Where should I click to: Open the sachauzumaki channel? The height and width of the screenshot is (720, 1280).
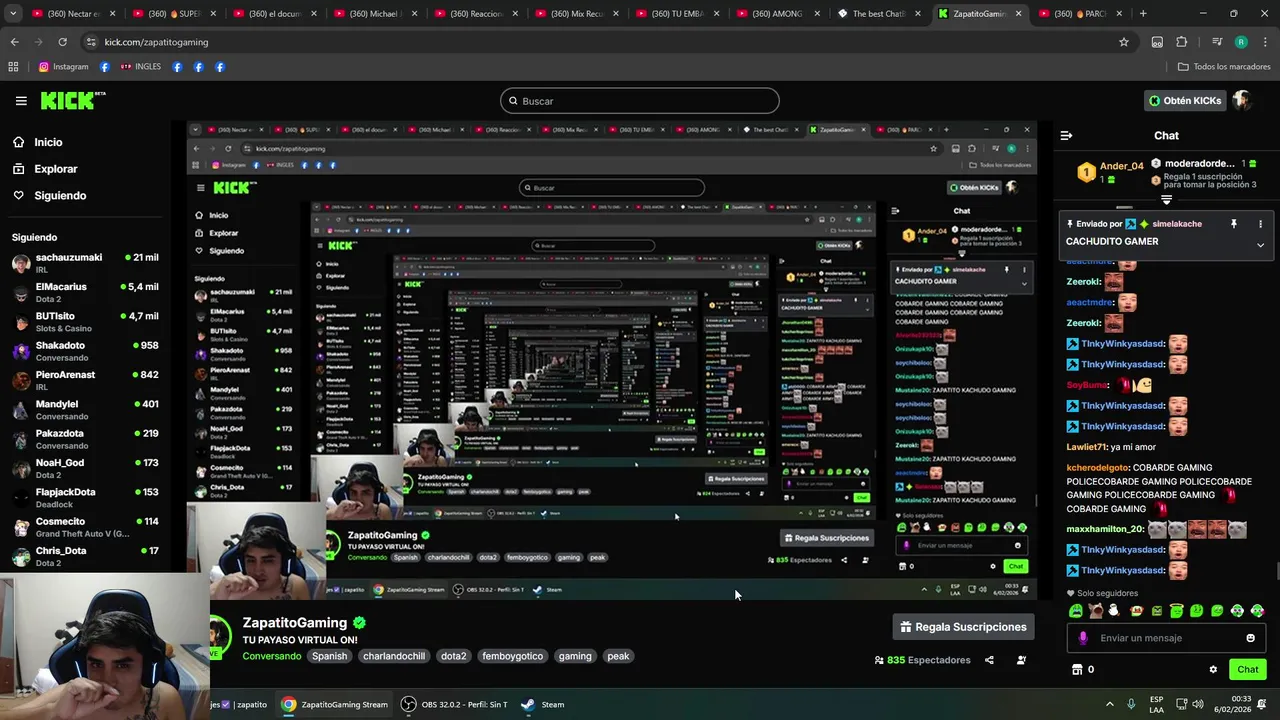point(85,263)
